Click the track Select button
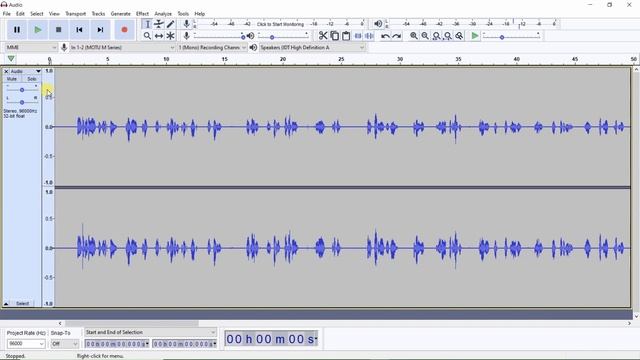 tap(22, 304)
